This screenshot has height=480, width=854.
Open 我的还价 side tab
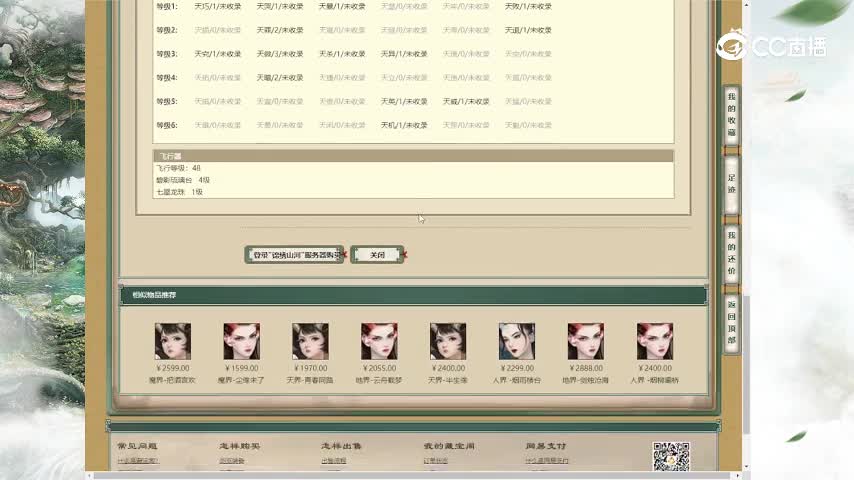click(731, 253)
